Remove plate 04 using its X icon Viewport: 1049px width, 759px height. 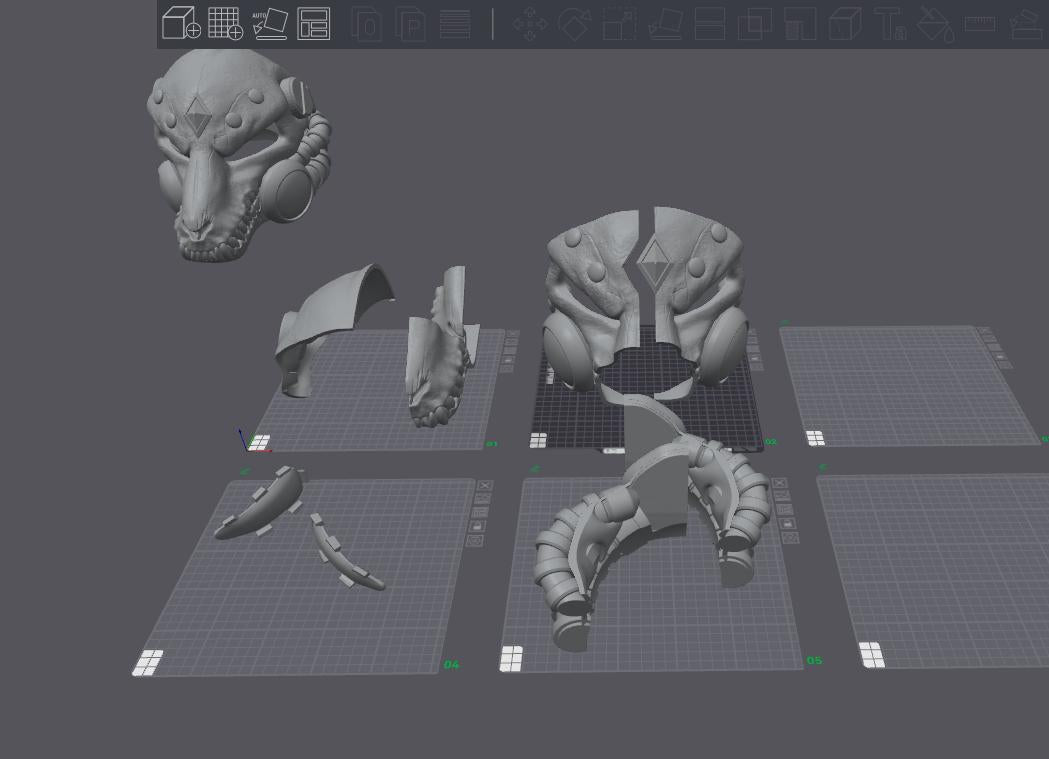(485, 486)
